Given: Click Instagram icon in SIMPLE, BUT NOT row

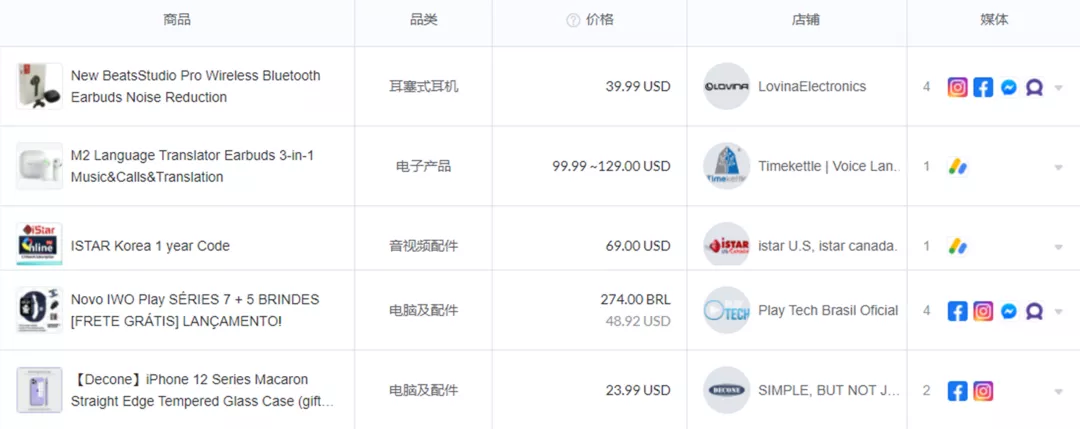Looking at the screenshot, I should click(984, 391).
